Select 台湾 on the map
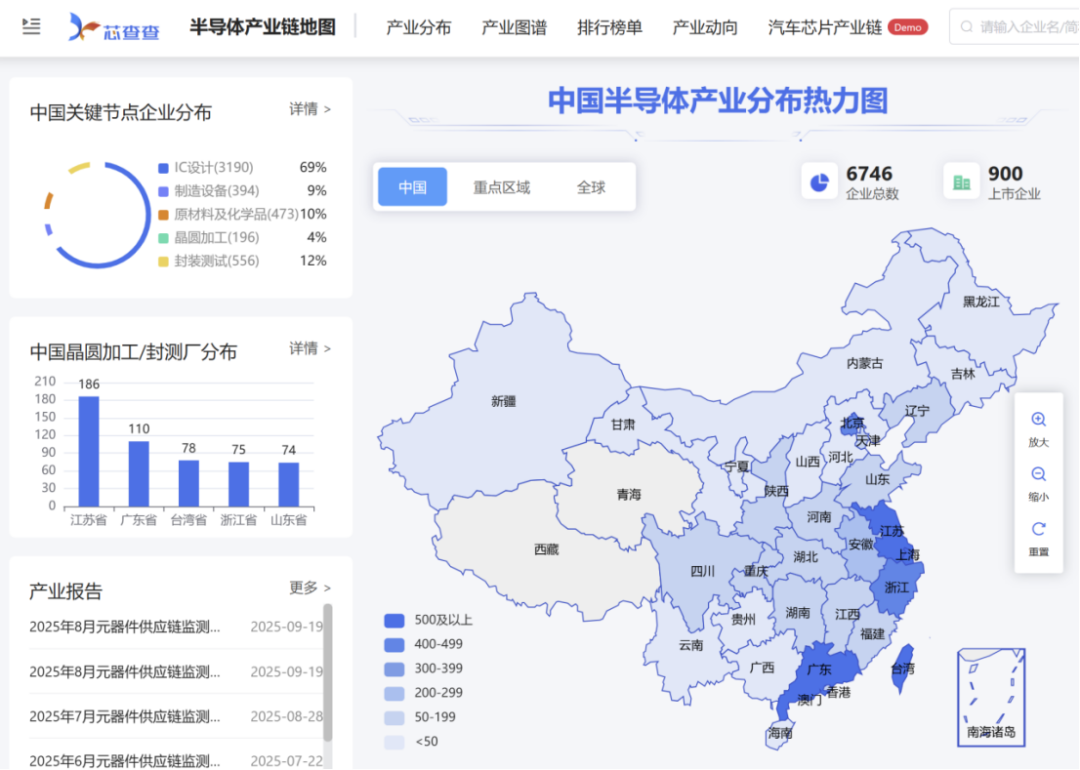This screenshot has height=770, width=1080. (x=903, y=669)
